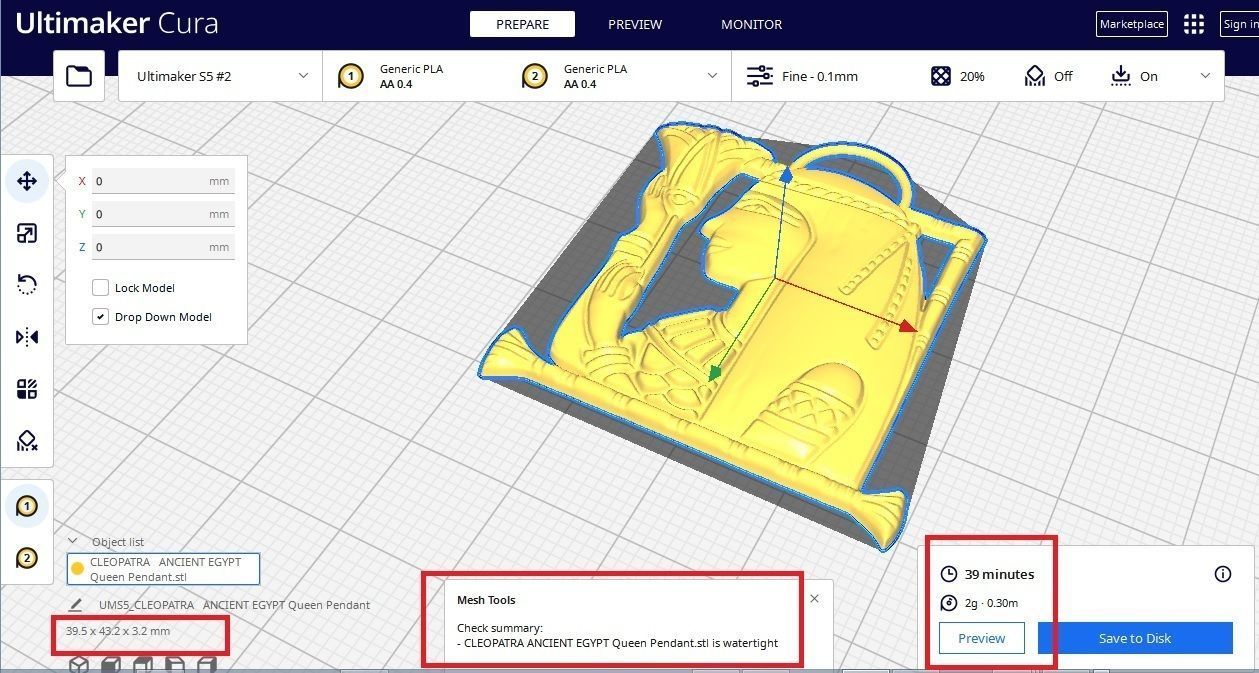This screenshot has height=673, width=1259.
Task: Switch to the MONITOR stage
Action: coord(752,24)
